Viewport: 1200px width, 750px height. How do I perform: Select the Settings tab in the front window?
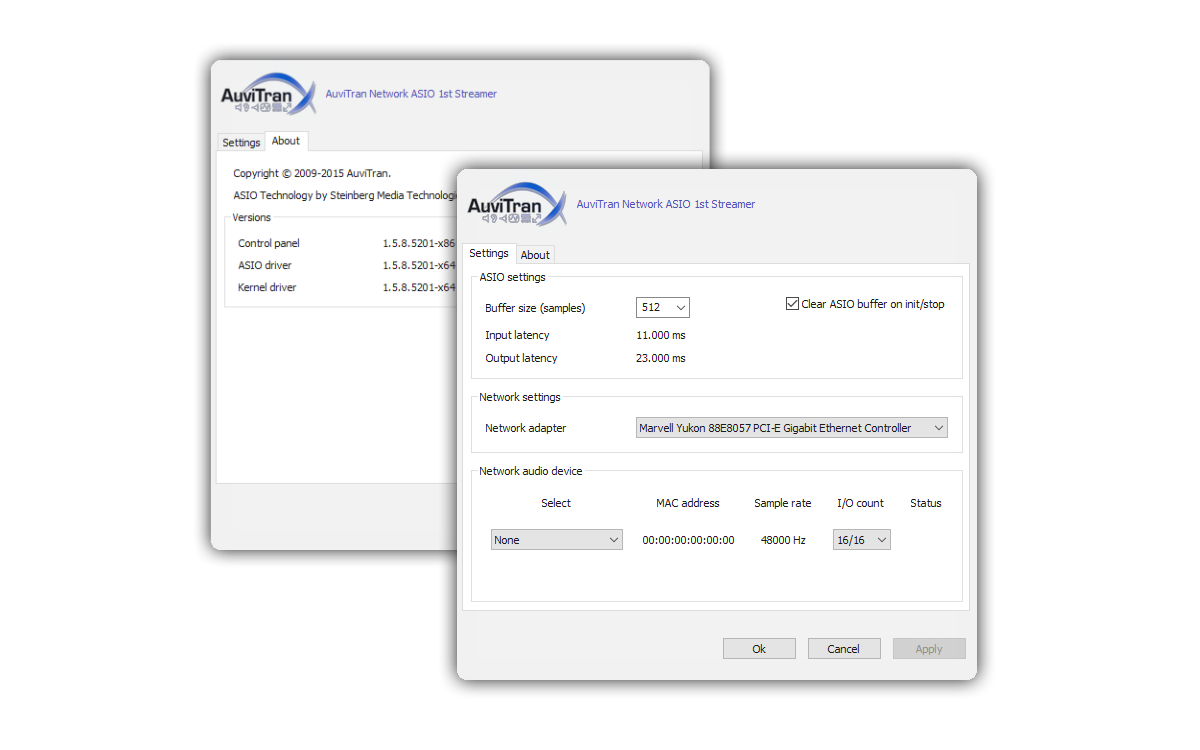coord(489,254)
